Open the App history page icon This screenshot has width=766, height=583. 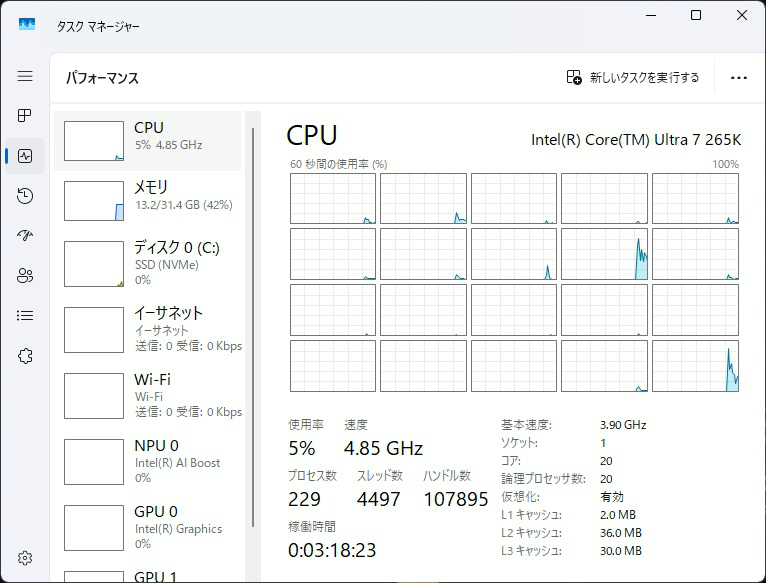tap(25, 196)
